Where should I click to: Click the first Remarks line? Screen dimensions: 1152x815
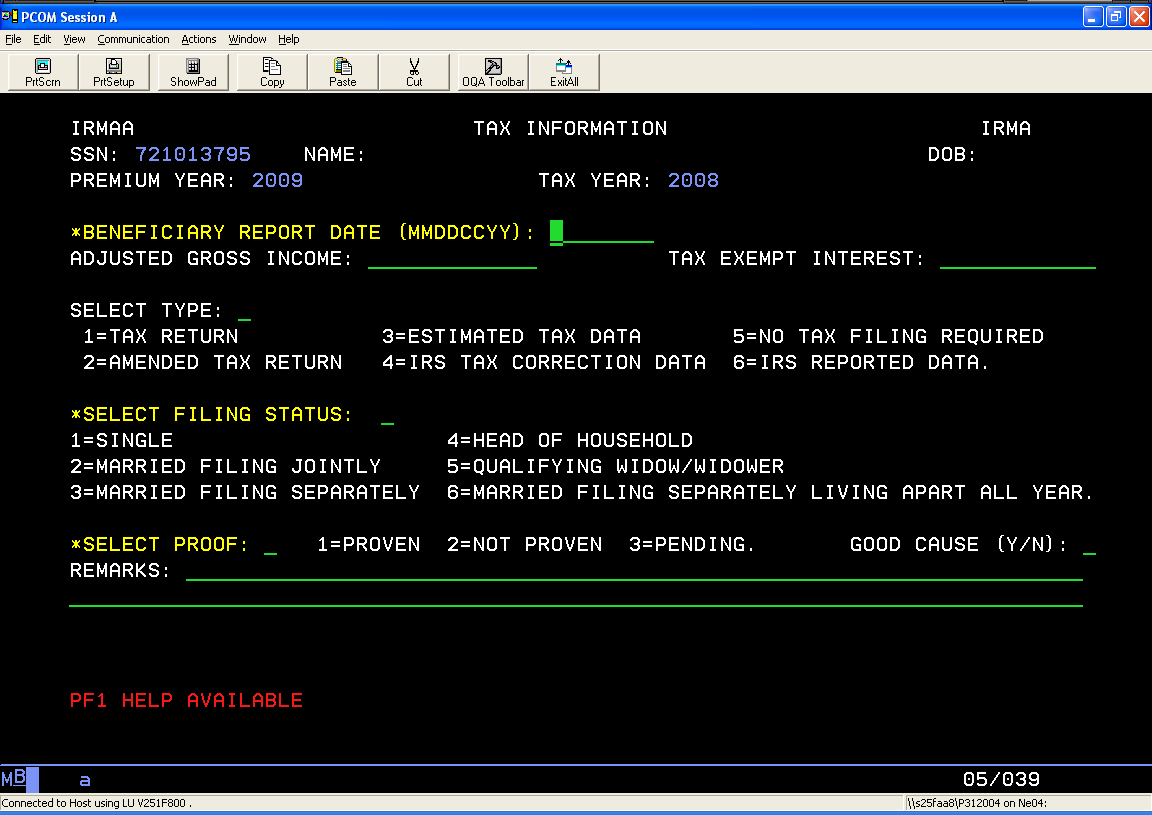pos(633,570)
